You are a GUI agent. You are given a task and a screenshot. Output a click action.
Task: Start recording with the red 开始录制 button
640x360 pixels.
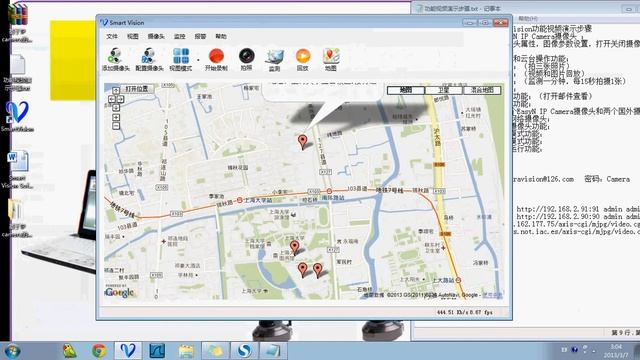[216, 59]
